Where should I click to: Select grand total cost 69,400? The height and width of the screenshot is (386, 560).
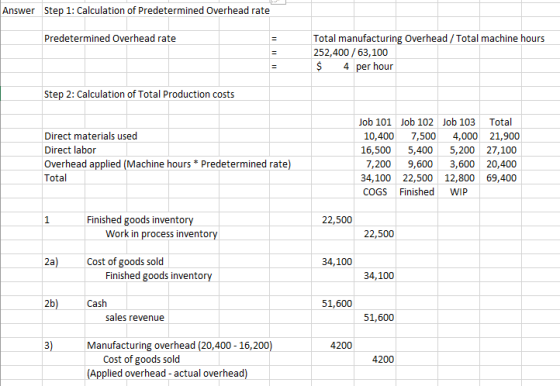tap(501, 178)
